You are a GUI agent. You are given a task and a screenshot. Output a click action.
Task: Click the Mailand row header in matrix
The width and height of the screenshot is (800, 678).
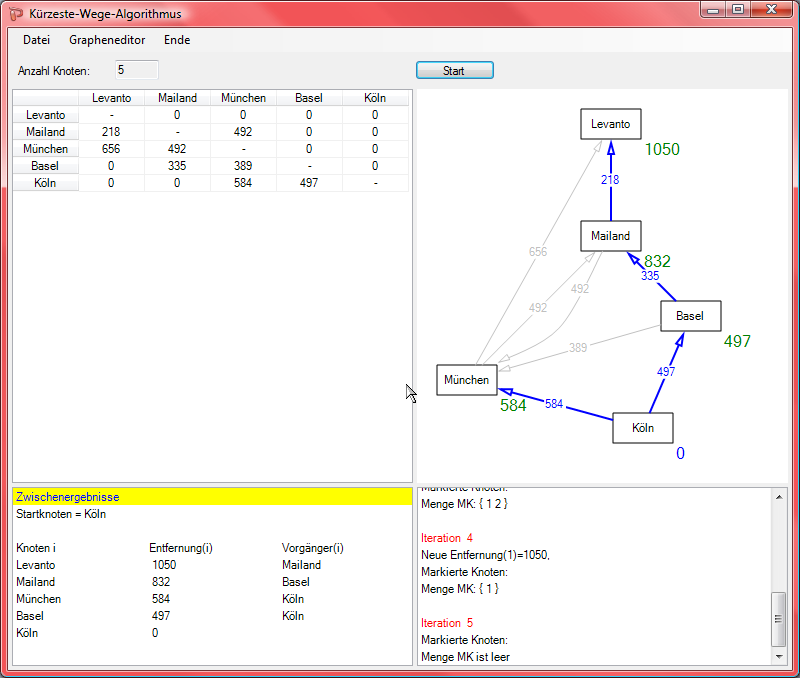46,132
